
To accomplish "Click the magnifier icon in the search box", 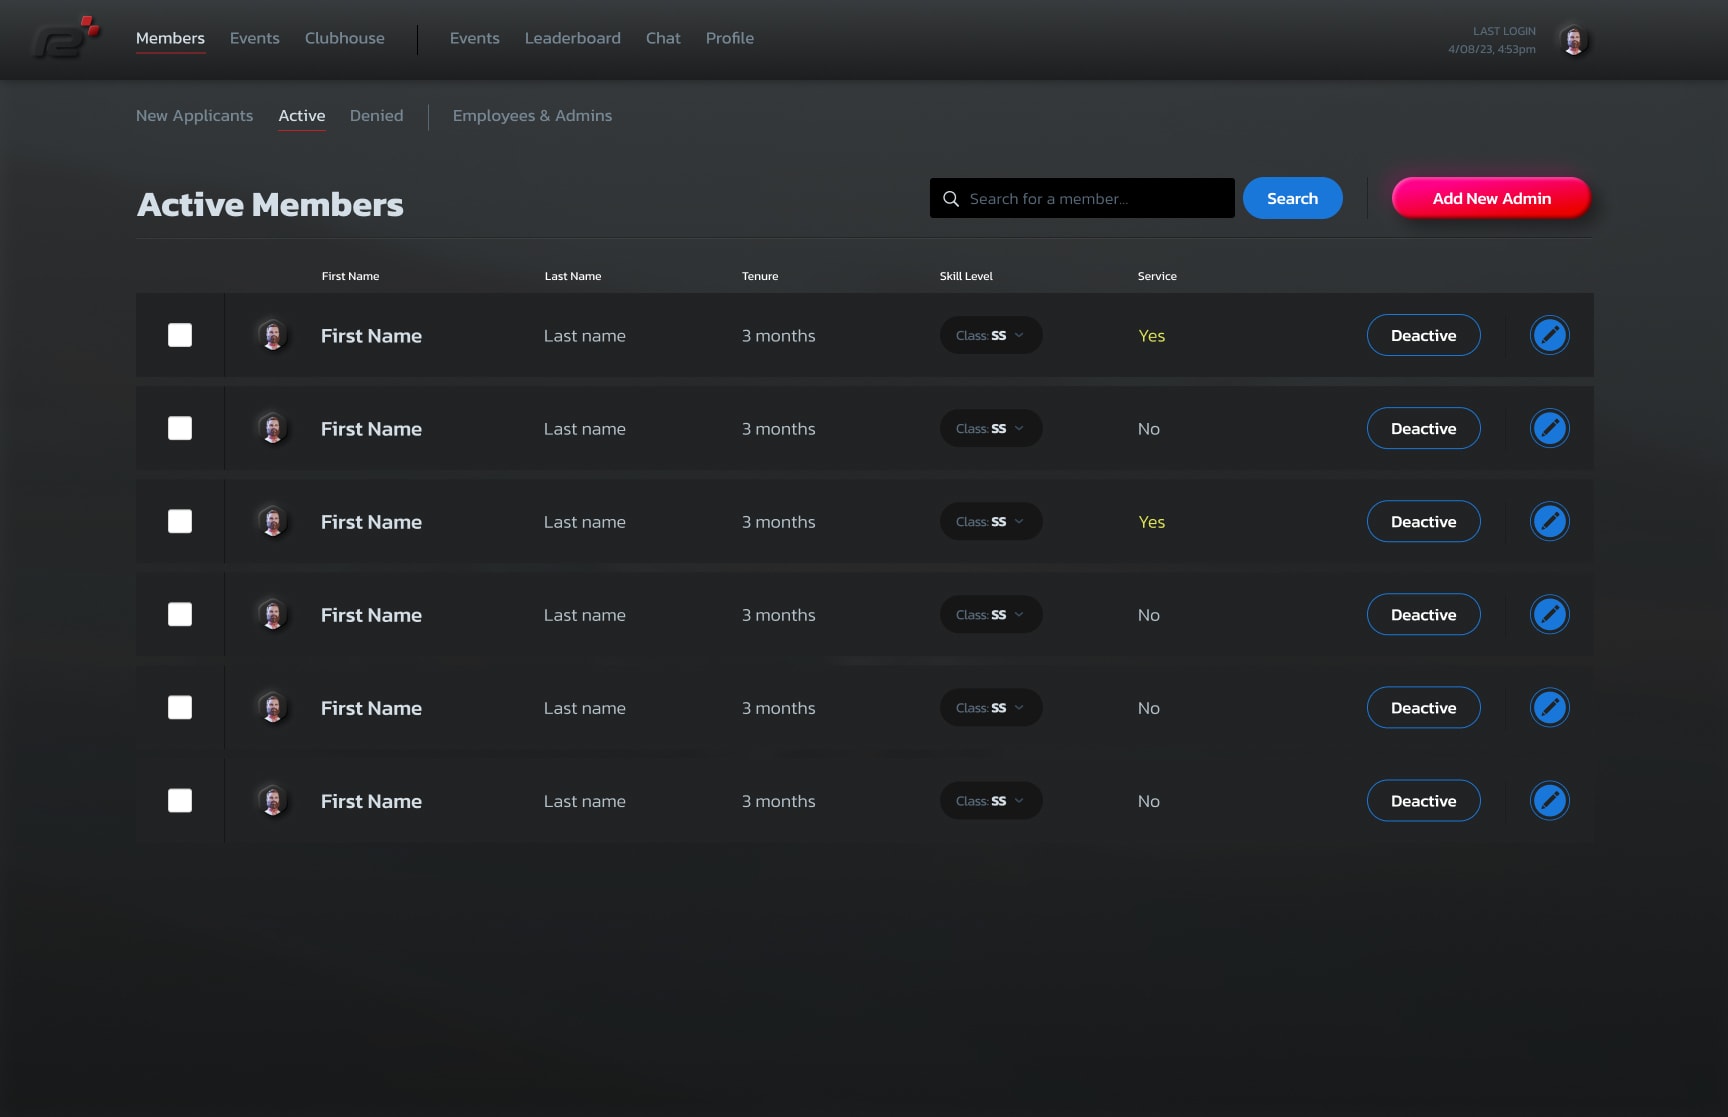I will click(951, 199).
